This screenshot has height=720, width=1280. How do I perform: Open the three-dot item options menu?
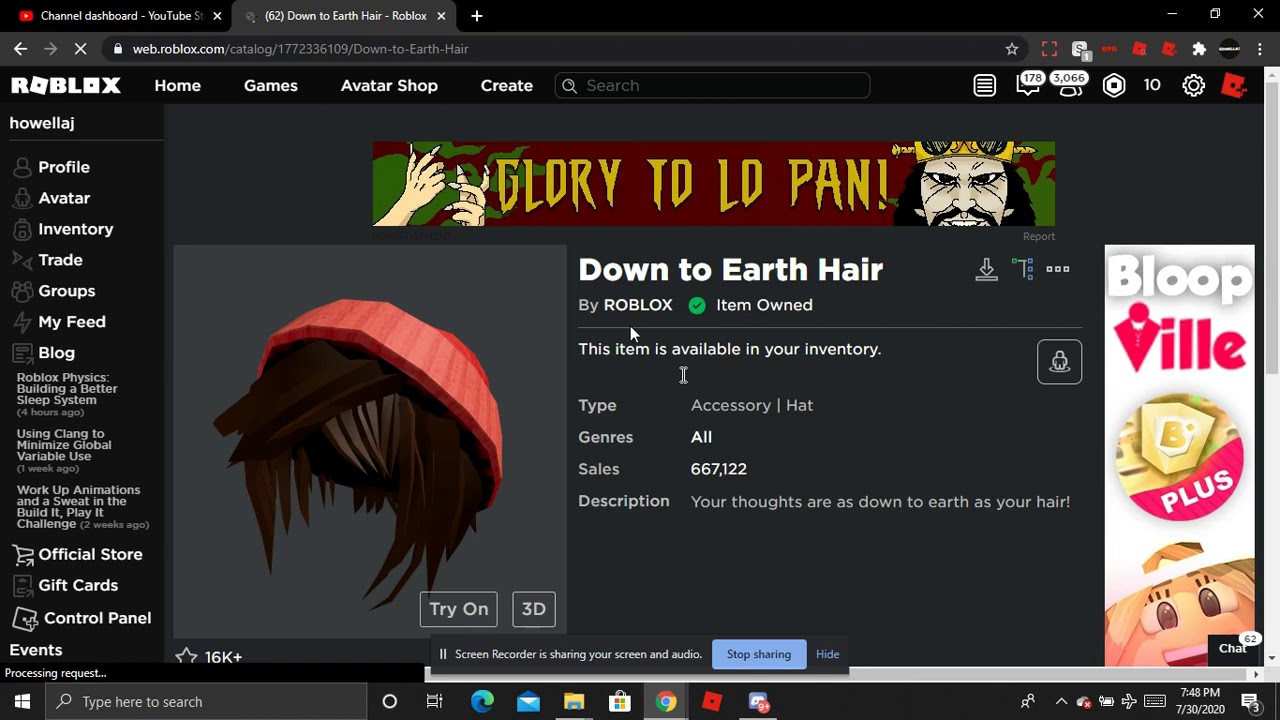coord(1058,269)
